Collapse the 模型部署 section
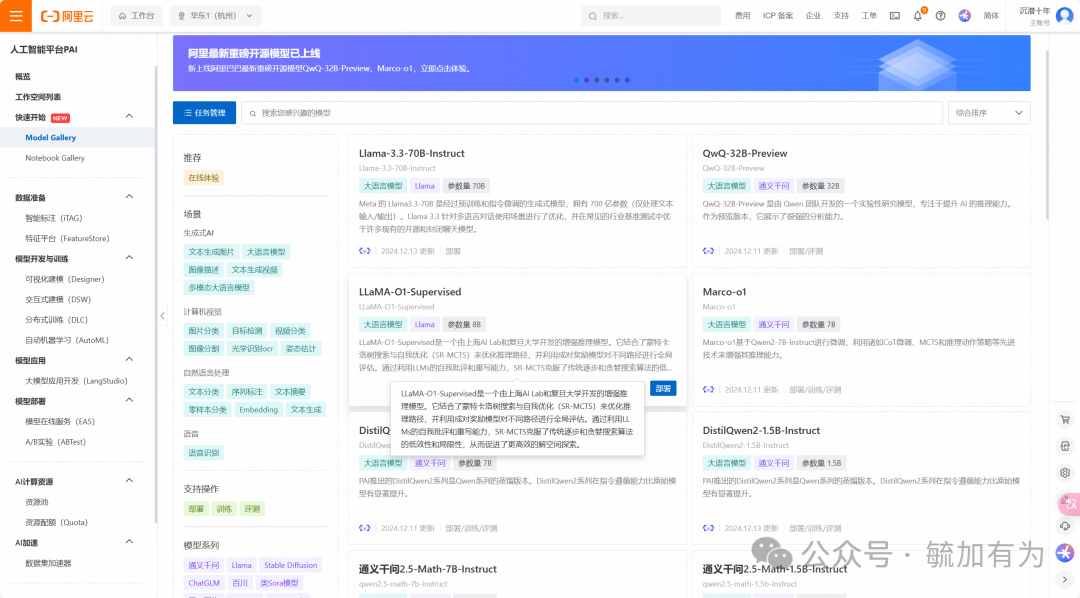This screenshot has height=598, width=1080. (129, 400)
